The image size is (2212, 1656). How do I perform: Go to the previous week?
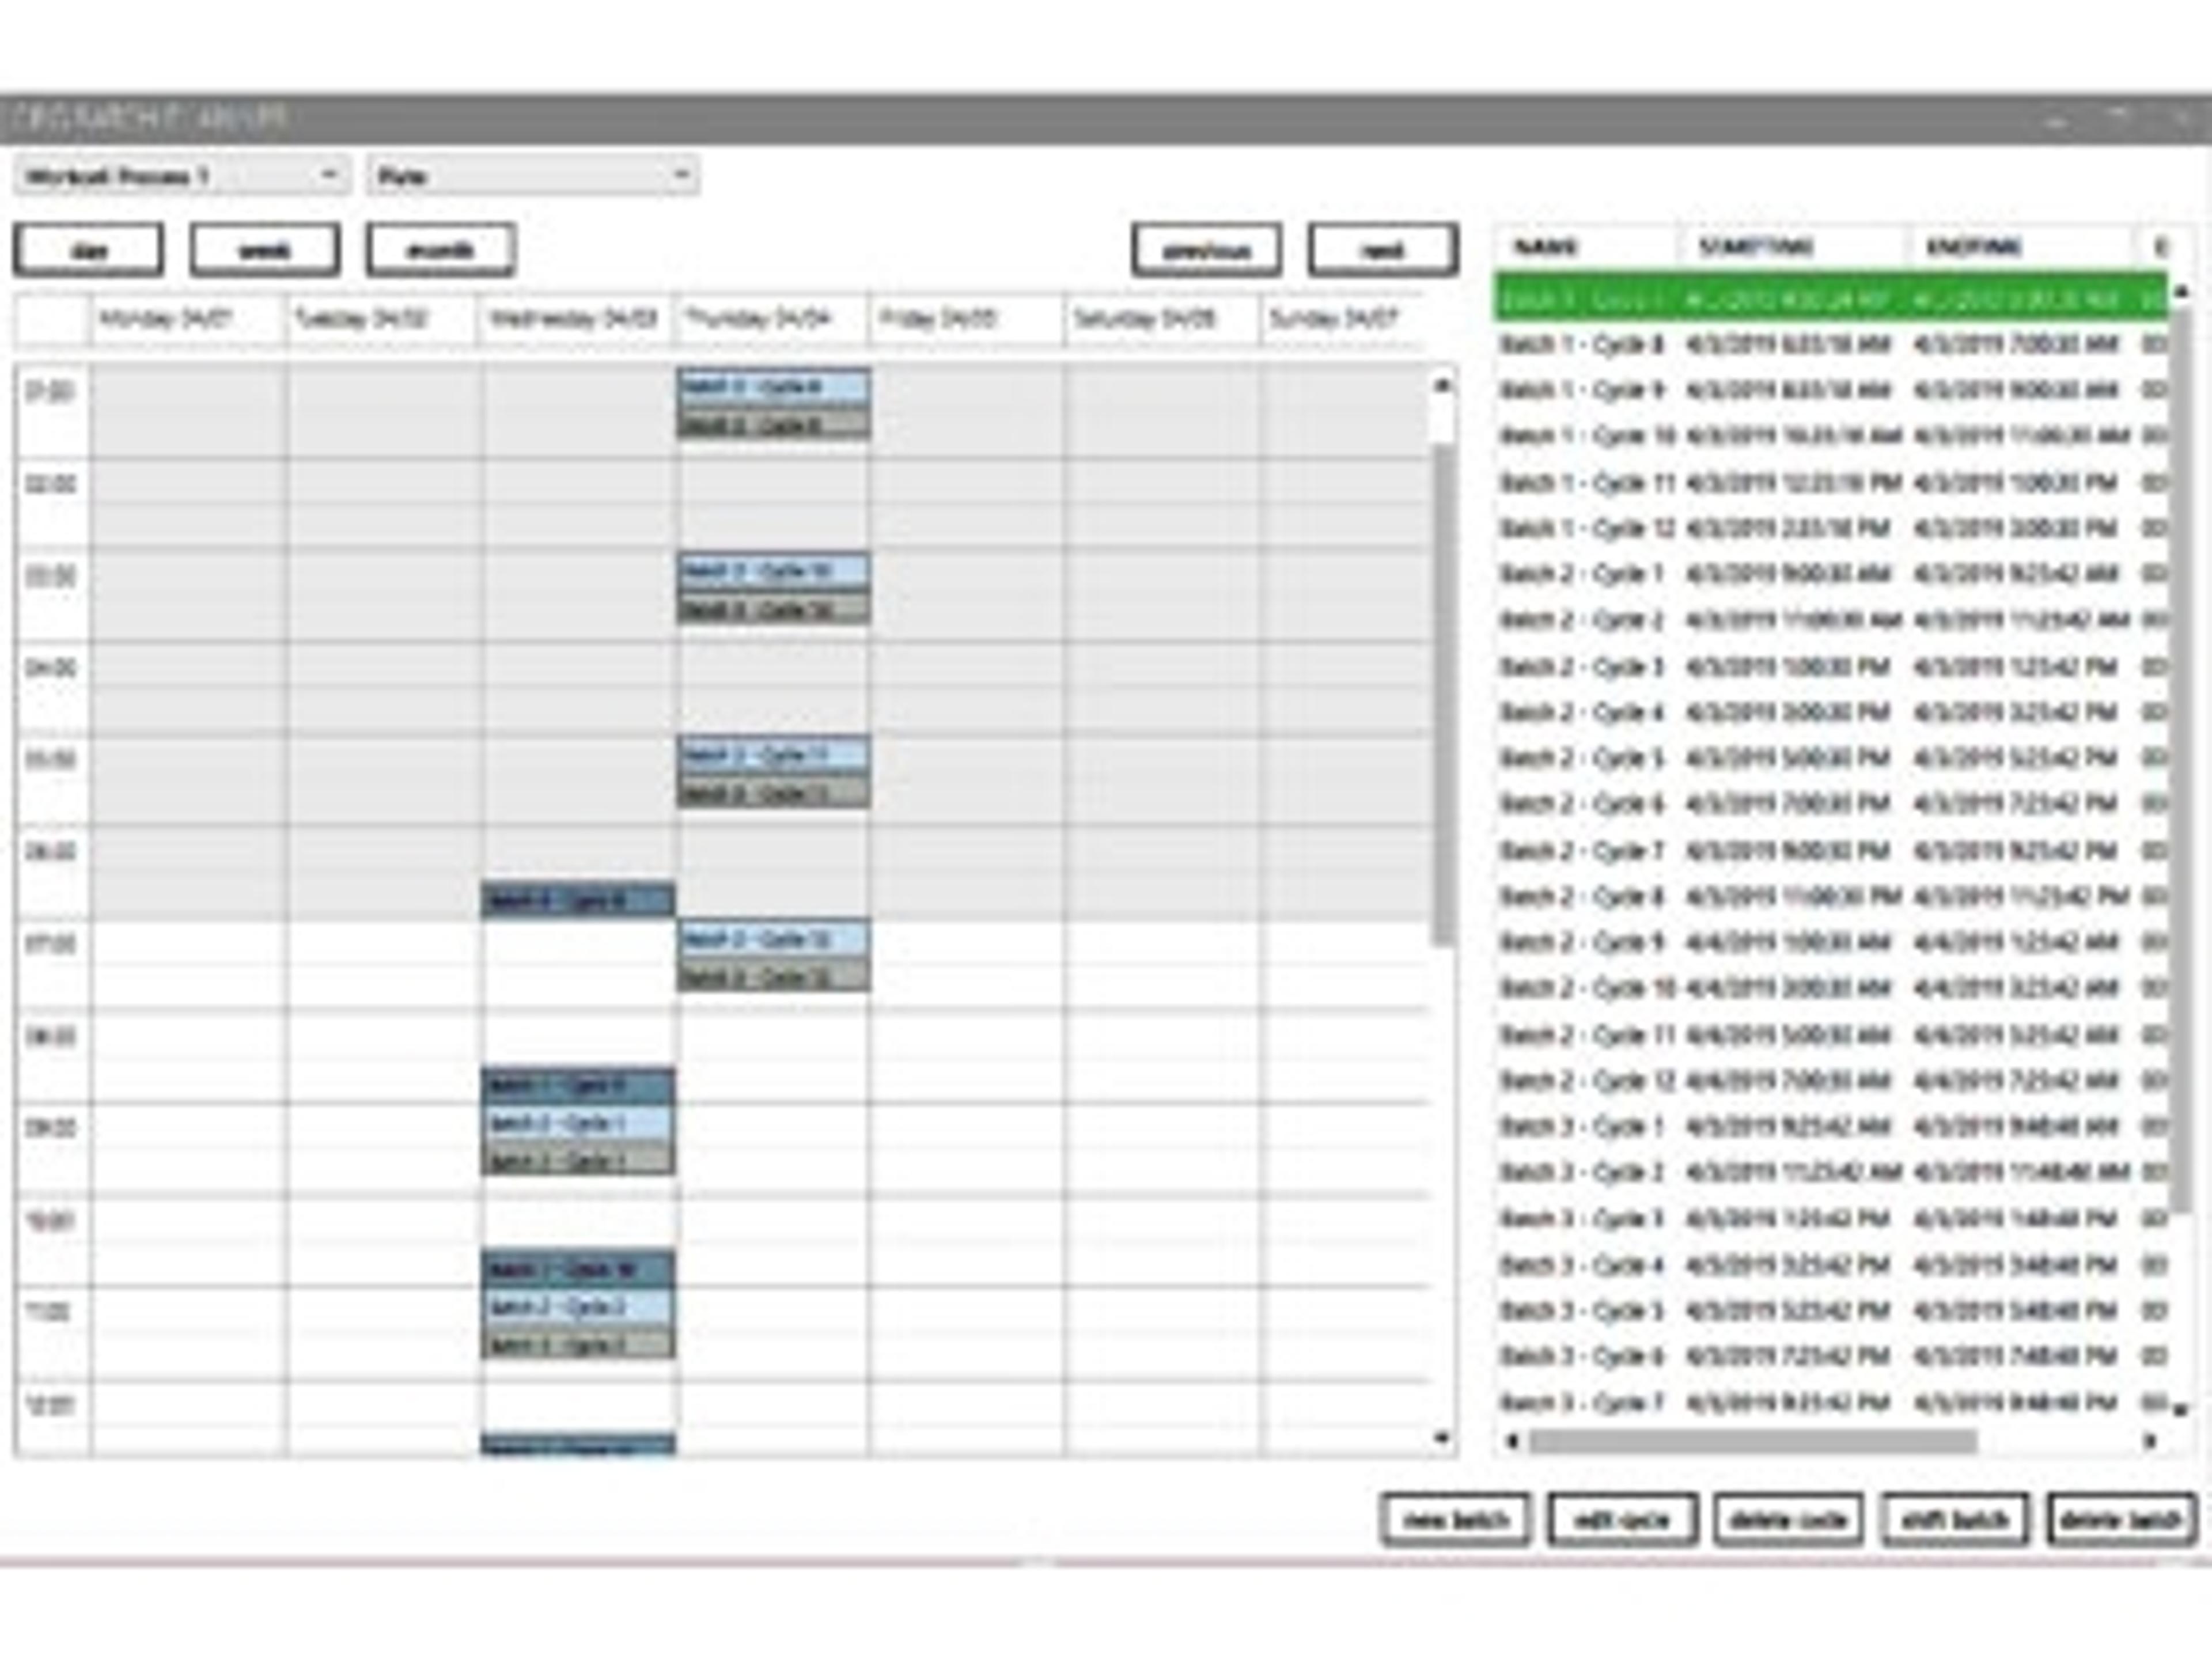coord(1206,249)
